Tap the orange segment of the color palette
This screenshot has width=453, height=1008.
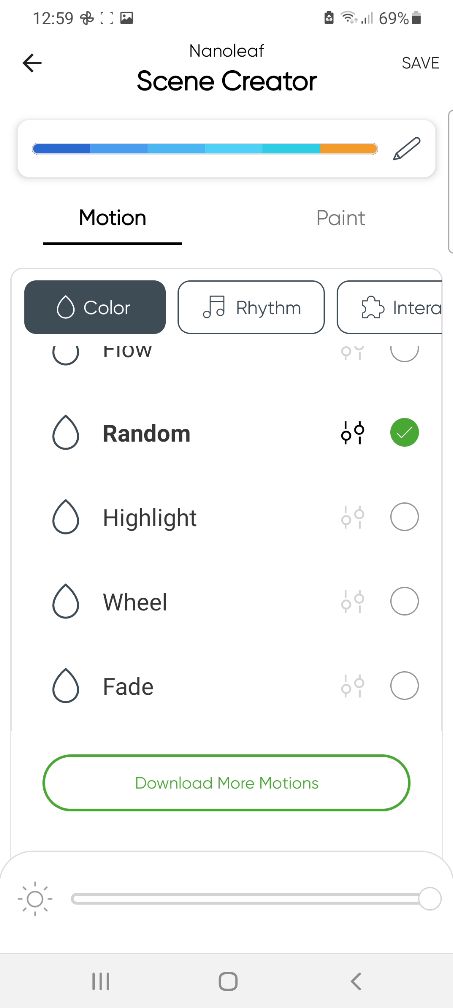click(348, 148)
